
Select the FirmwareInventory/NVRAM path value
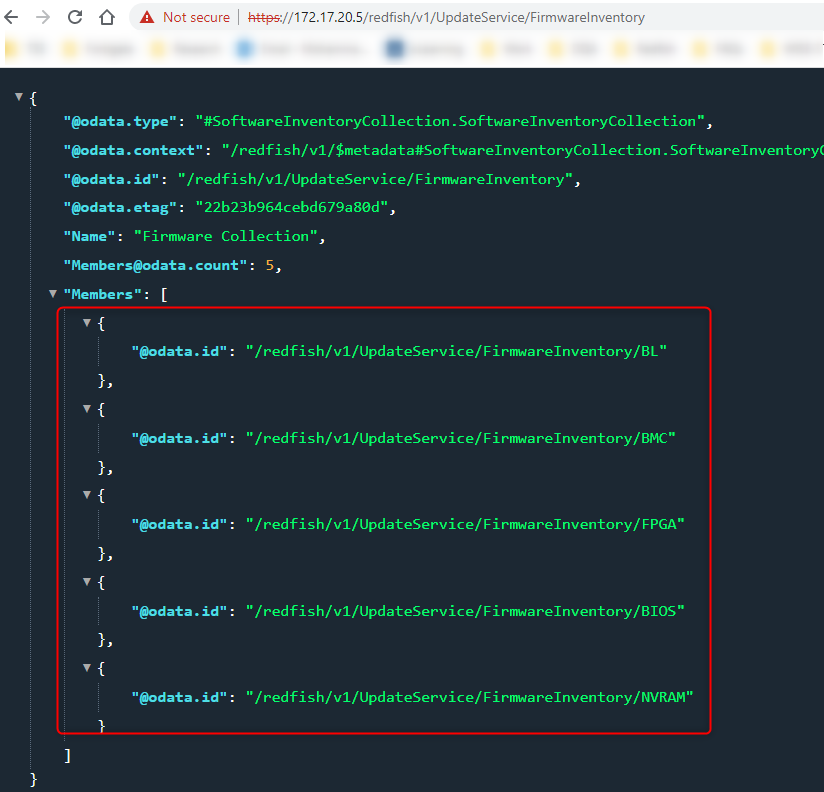(x=468, y=696)
